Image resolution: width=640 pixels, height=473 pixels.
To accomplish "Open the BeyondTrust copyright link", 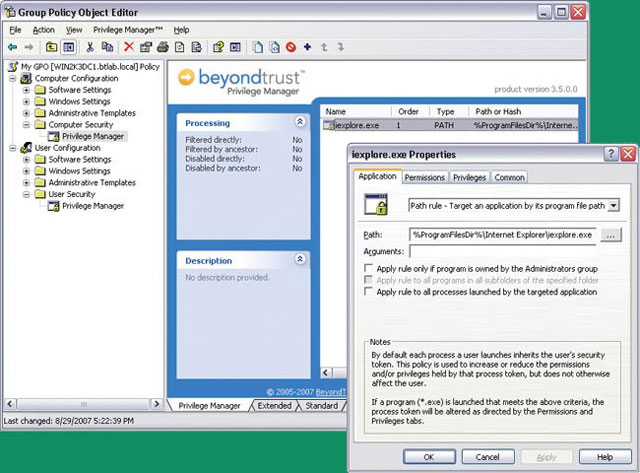I will click(x=331, y=392).
